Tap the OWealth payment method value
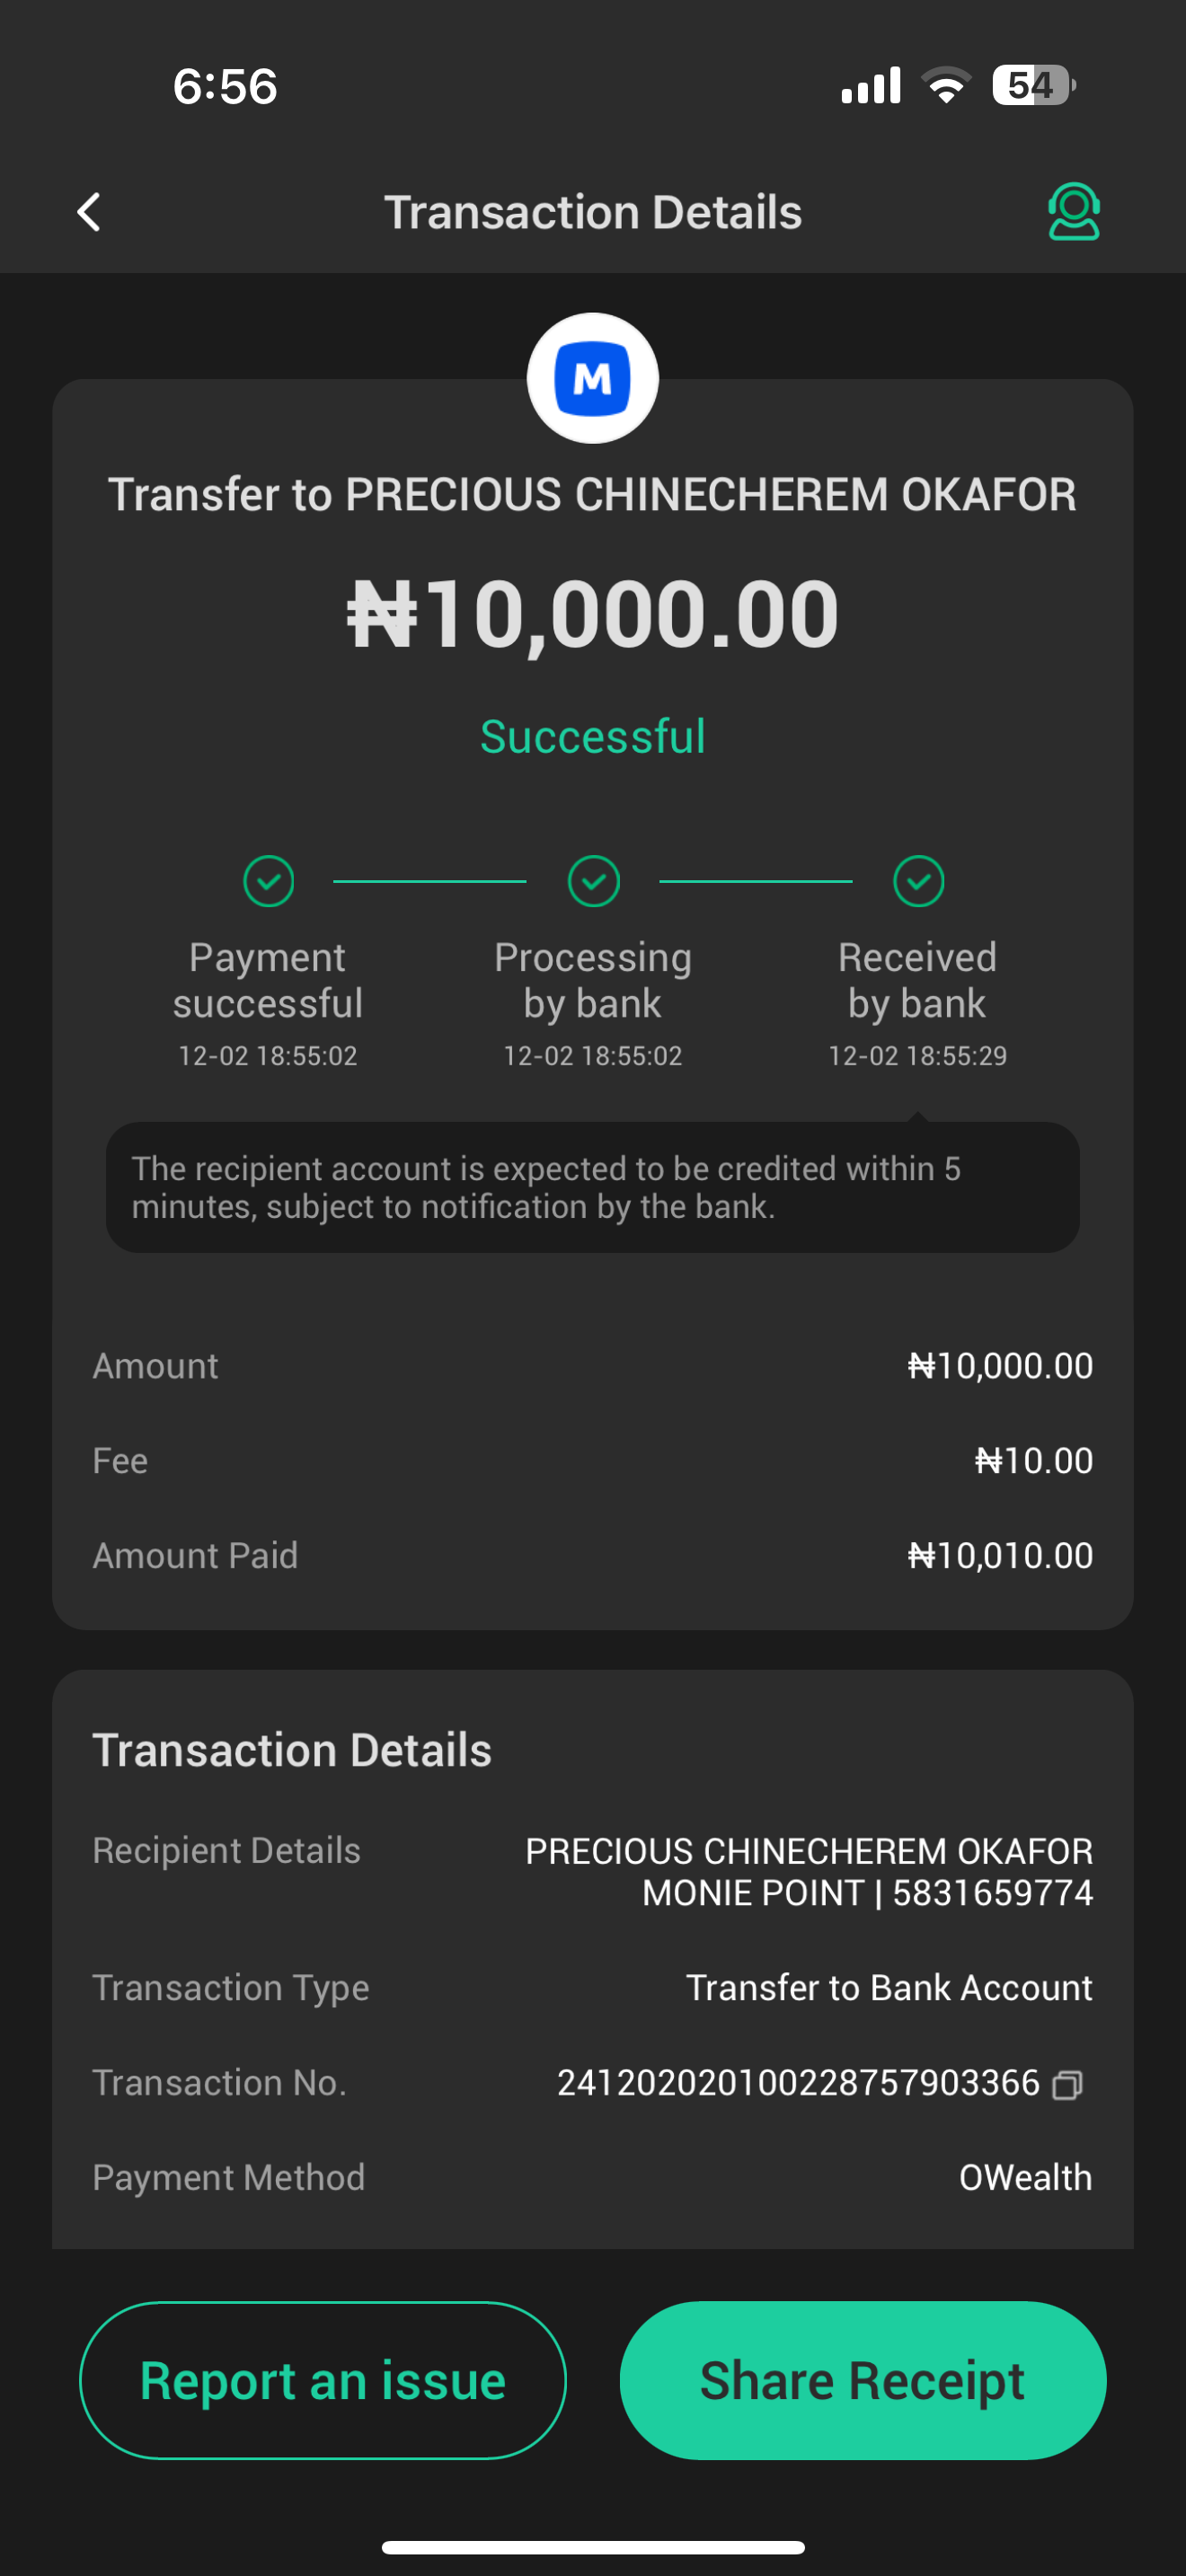Screen dimensions: 1186x2576 click(x=1025, y=2177)
